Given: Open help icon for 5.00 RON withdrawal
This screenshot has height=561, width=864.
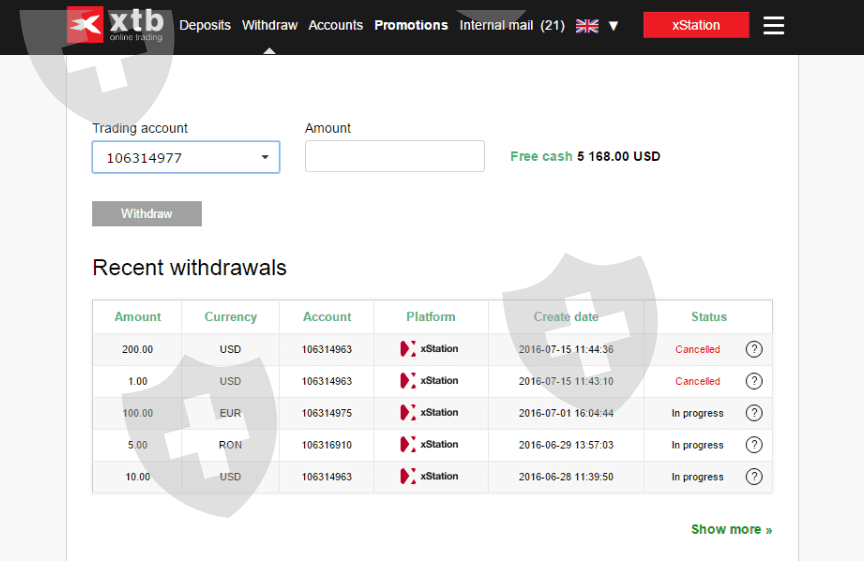Looking at the screenshot, I should point(754,445).
